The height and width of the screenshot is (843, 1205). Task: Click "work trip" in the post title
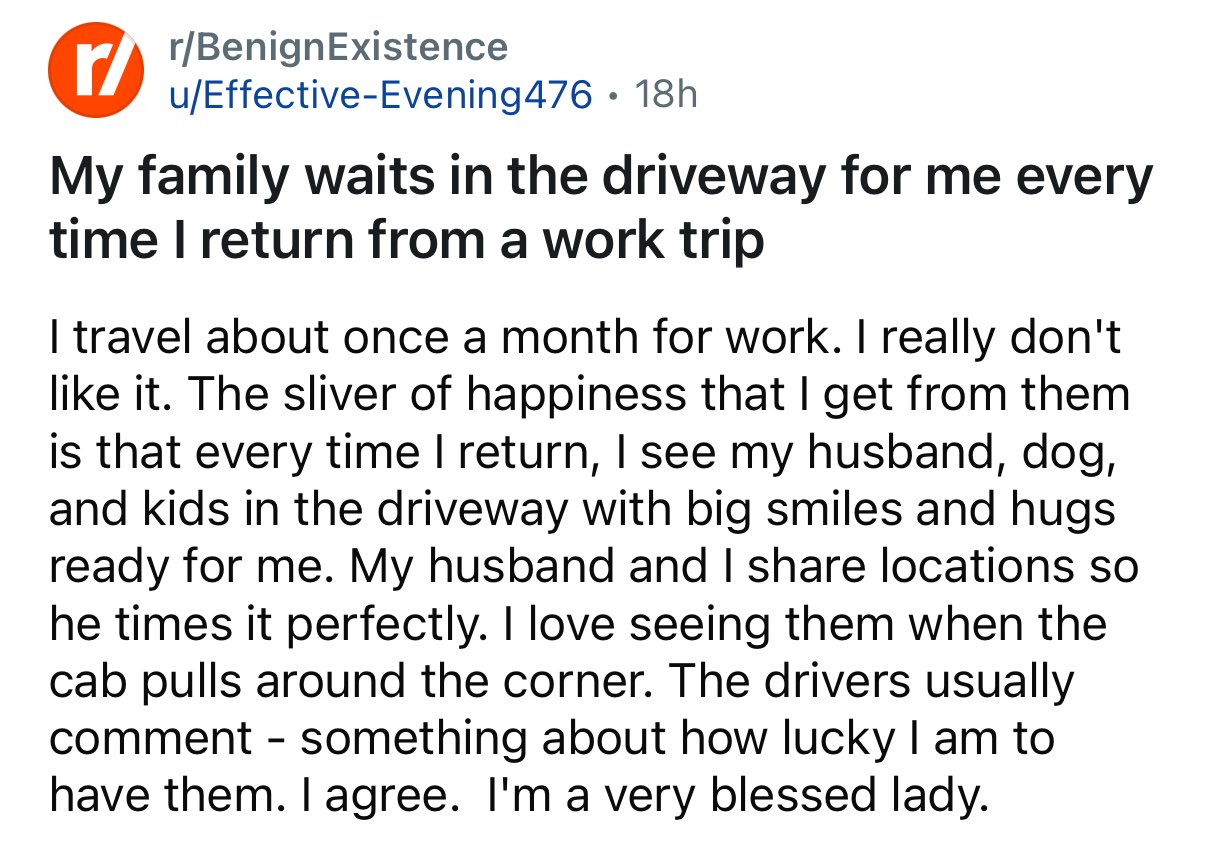646,241
